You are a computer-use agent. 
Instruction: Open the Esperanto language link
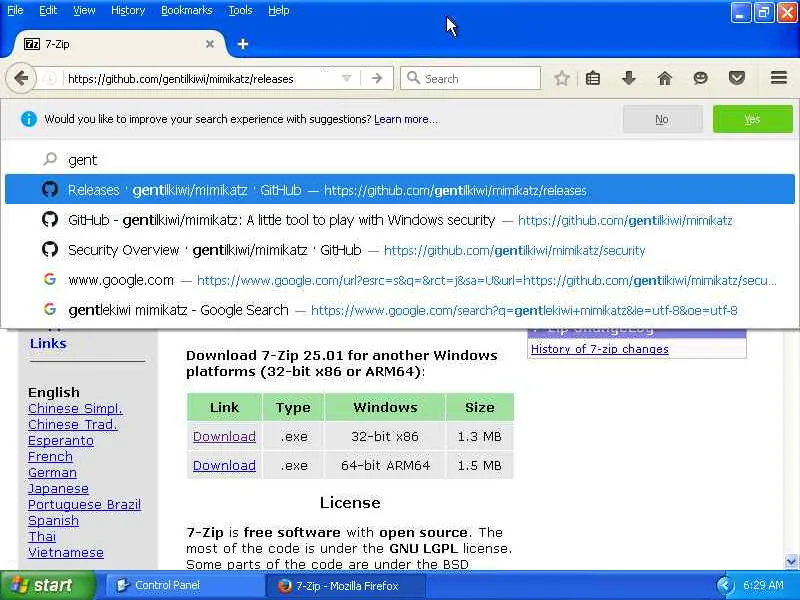(x=61, y=441)
